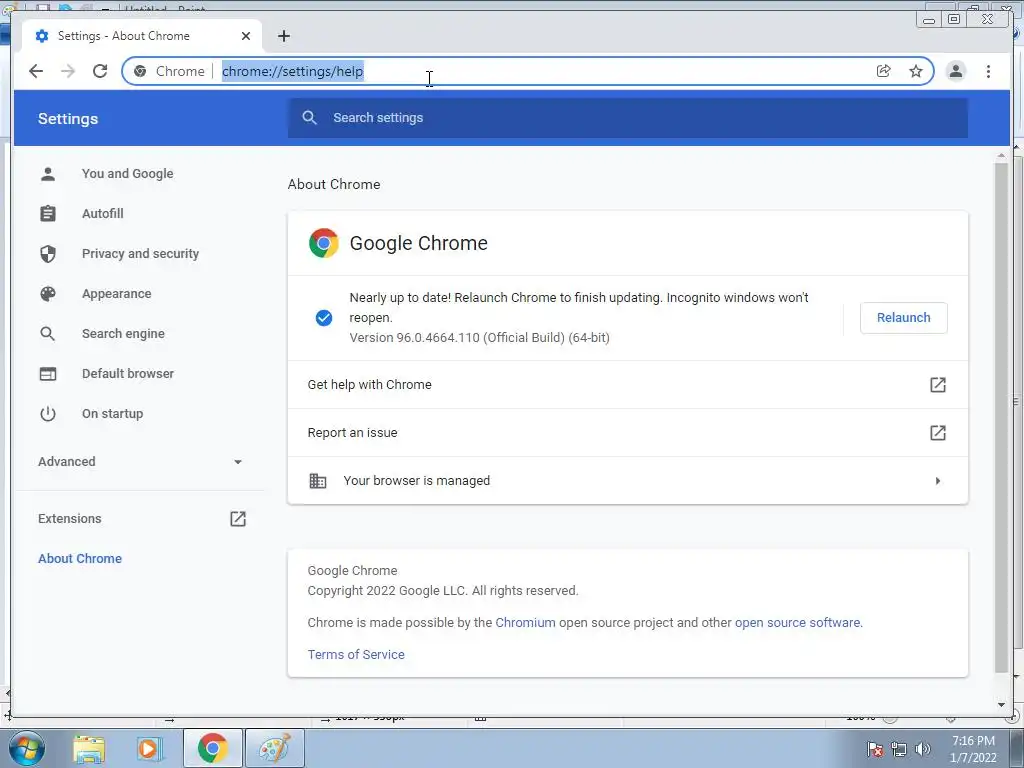Expand Your browser is managed arrow

937,481
